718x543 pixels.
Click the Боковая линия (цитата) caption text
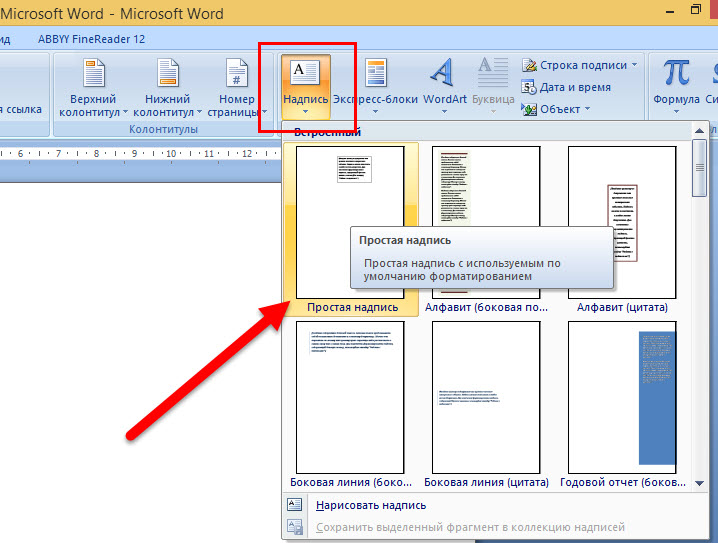pyautogui.click(x=486, y=482)
